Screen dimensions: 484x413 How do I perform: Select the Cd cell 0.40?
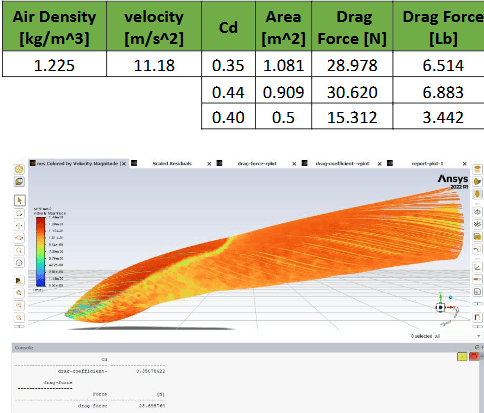pos(228,117)
